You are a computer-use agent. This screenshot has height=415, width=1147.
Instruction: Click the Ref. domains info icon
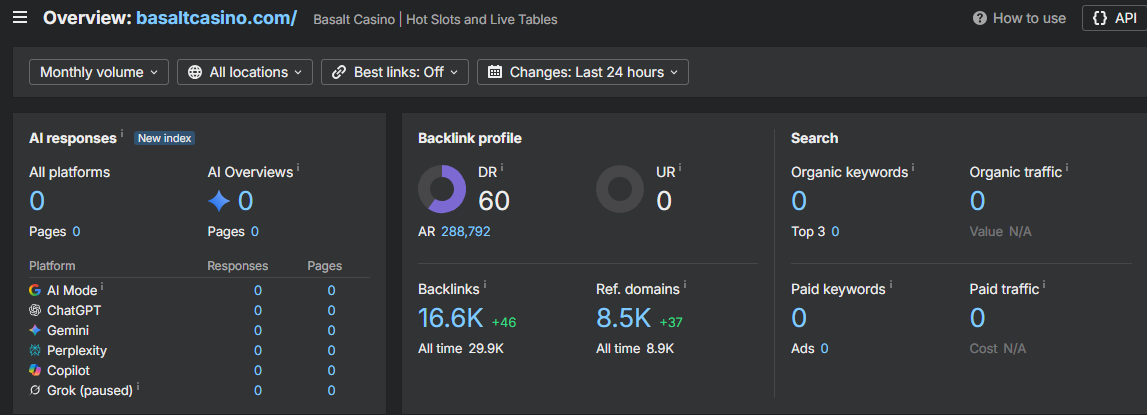click(x=685, y=285)
